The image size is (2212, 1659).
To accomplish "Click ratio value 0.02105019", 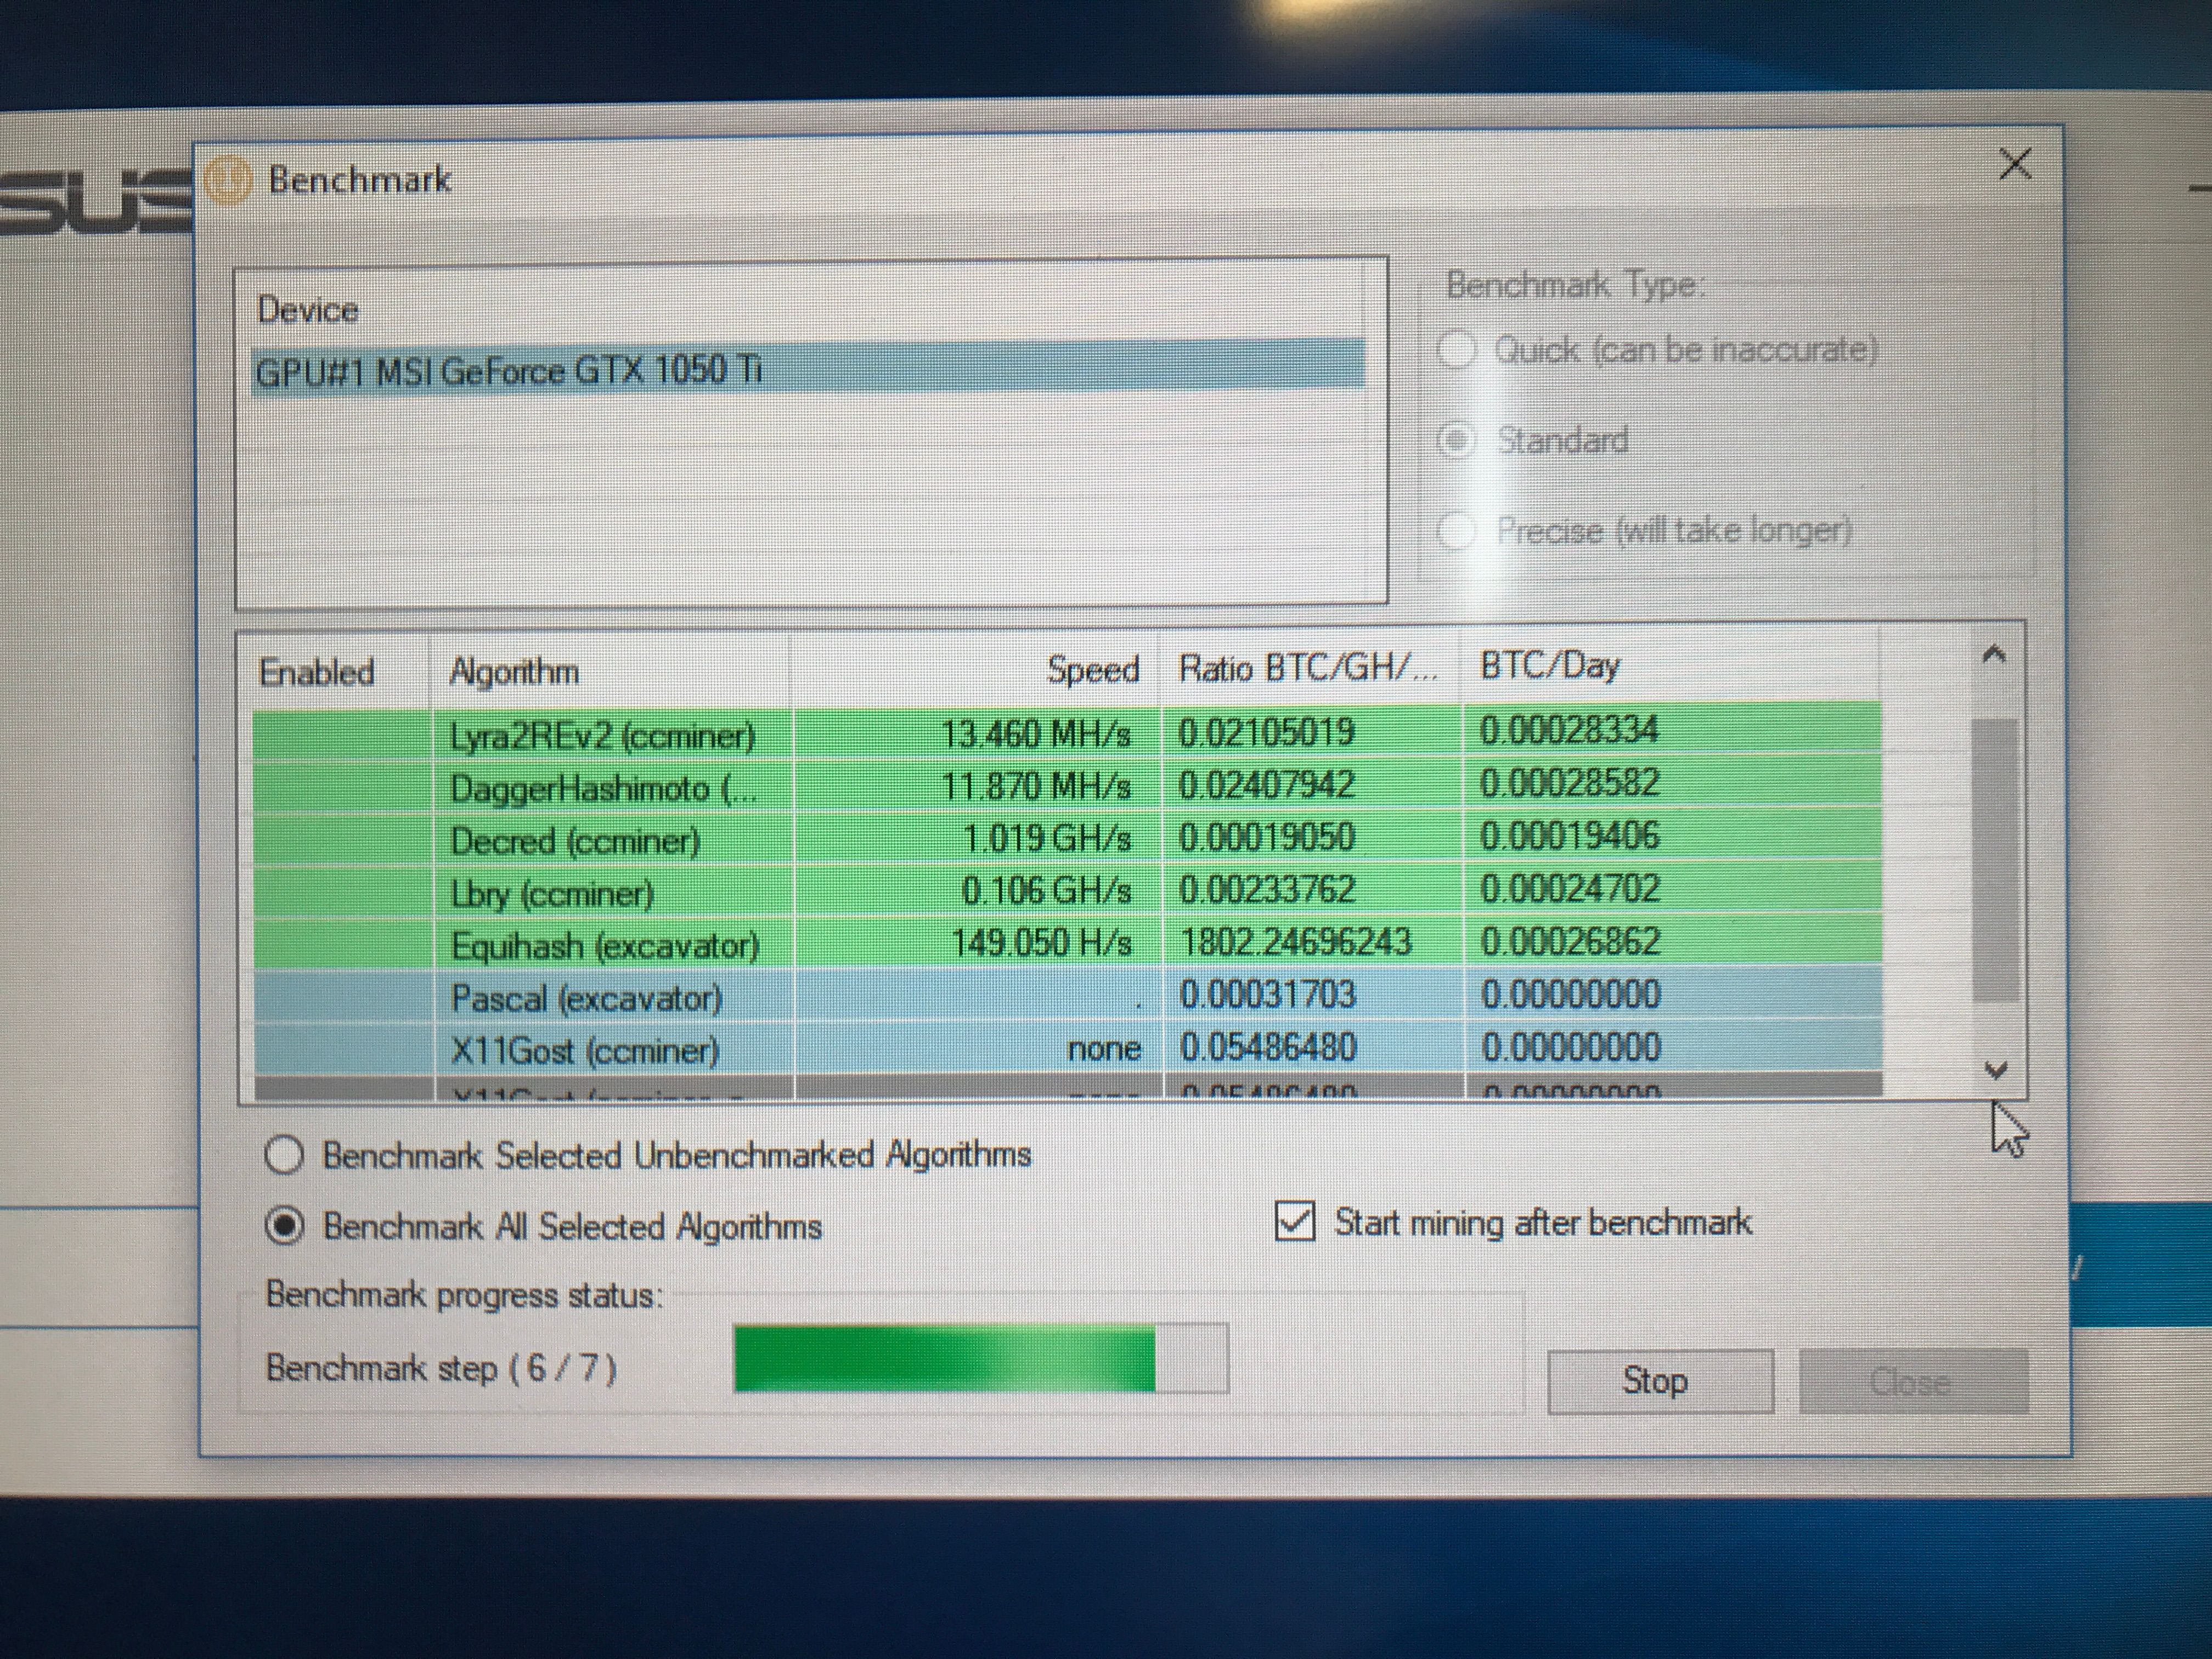I will 1267,732.
